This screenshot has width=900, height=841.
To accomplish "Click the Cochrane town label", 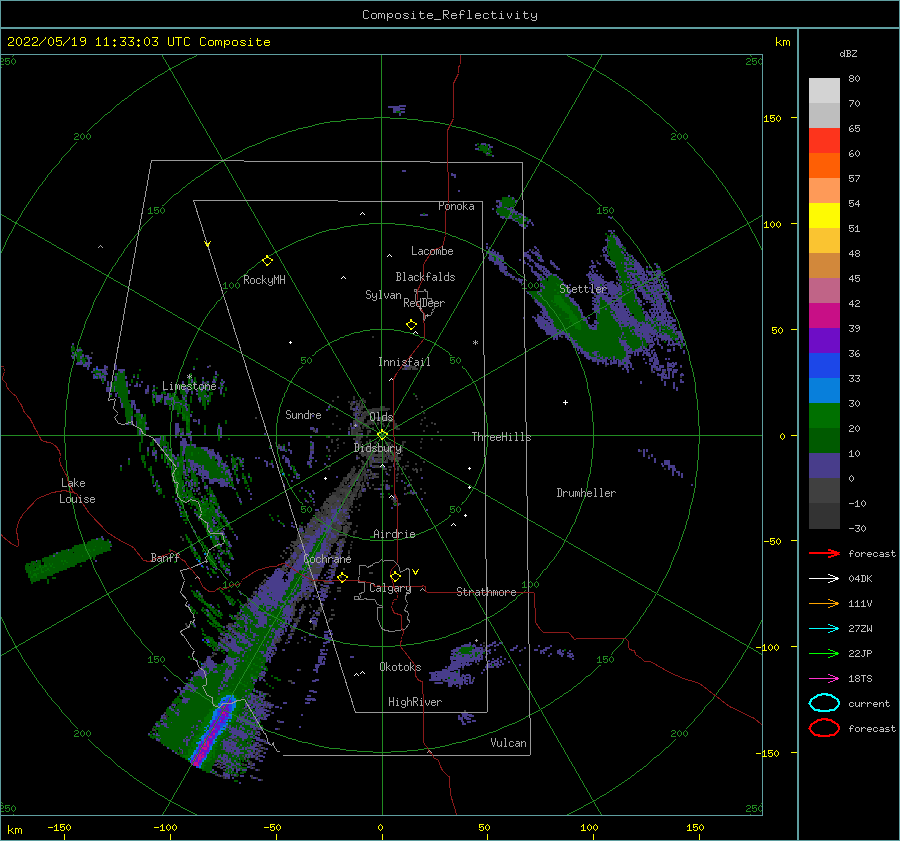I will [327, 559].
